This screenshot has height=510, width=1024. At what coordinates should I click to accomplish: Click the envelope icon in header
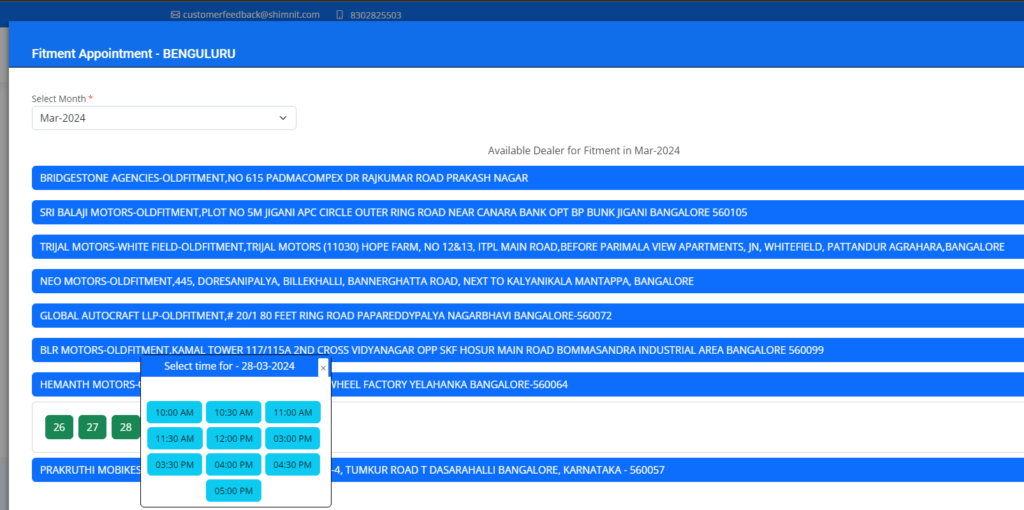pyautogui.click(x=175, y=14)
